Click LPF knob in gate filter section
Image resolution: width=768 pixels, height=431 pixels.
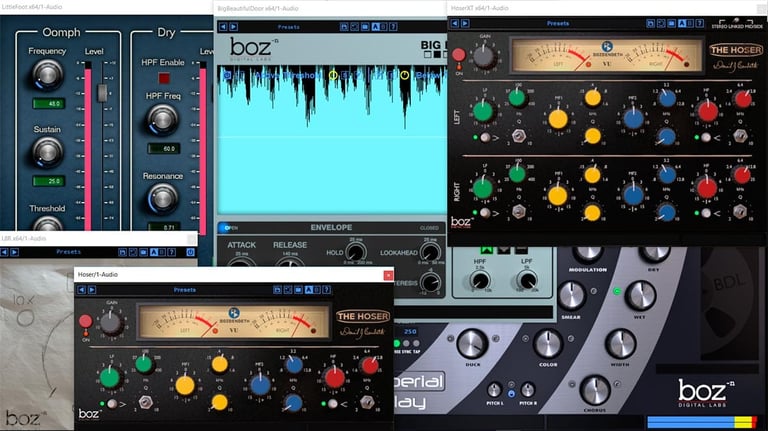coord(527,281)
